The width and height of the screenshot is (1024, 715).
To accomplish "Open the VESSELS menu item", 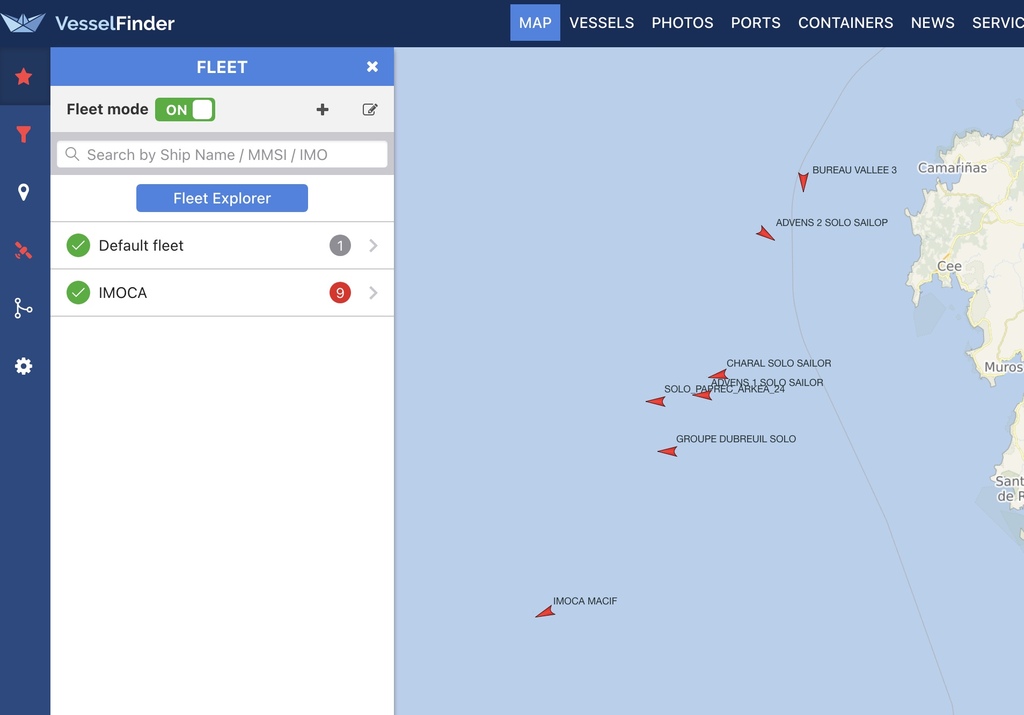I will [601, 23].
